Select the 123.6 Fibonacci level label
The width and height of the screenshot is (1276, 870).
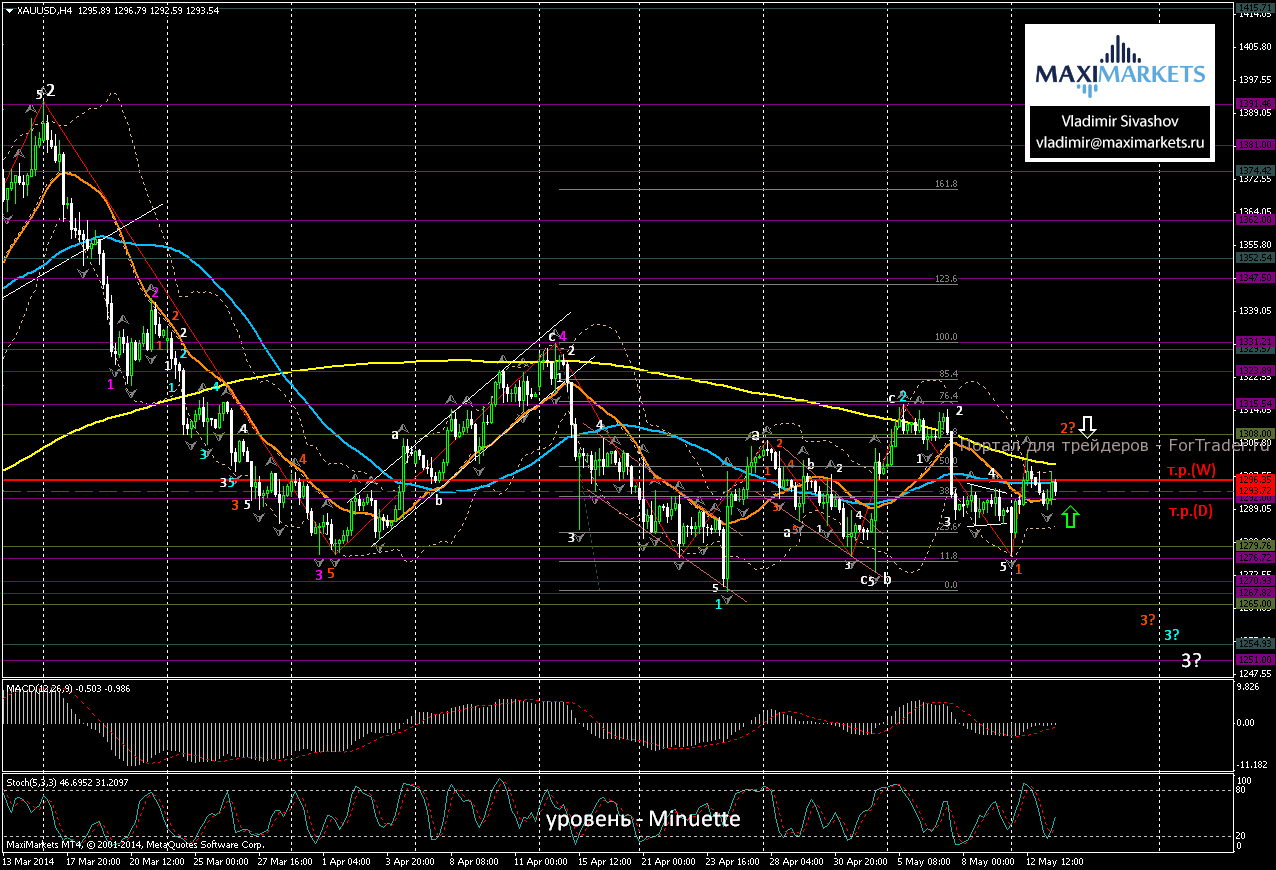tap(945, 280)
